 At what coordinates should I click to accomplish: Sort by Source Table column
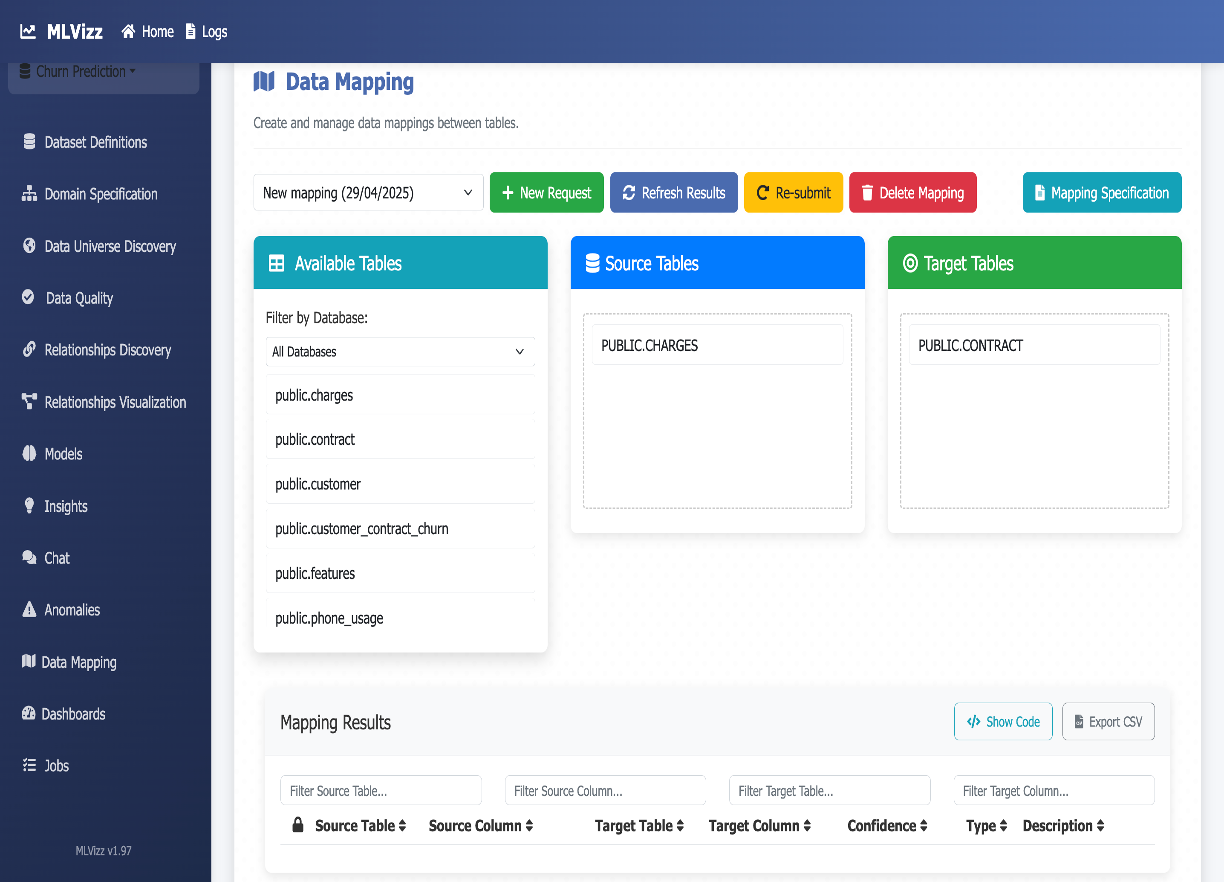(360, 826)
